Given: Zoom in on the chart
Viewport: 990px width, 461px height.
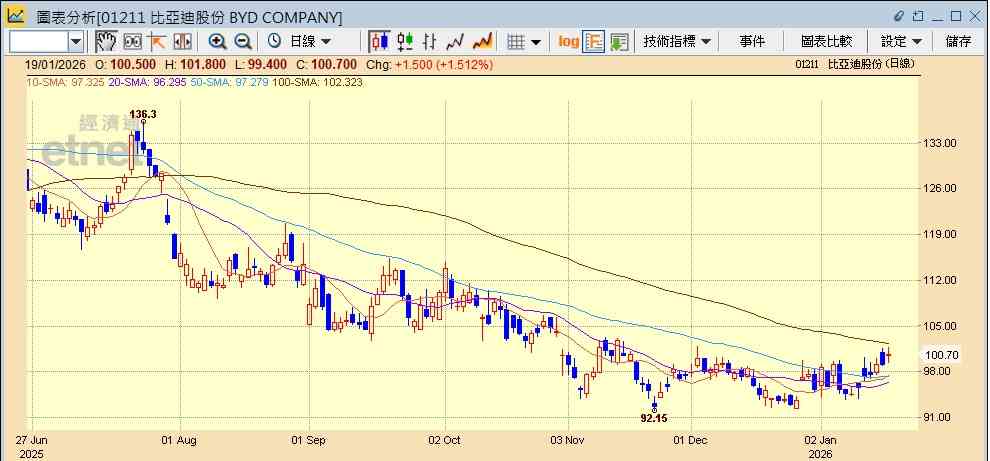Looking at the screenshot, I should coord(218,42).
